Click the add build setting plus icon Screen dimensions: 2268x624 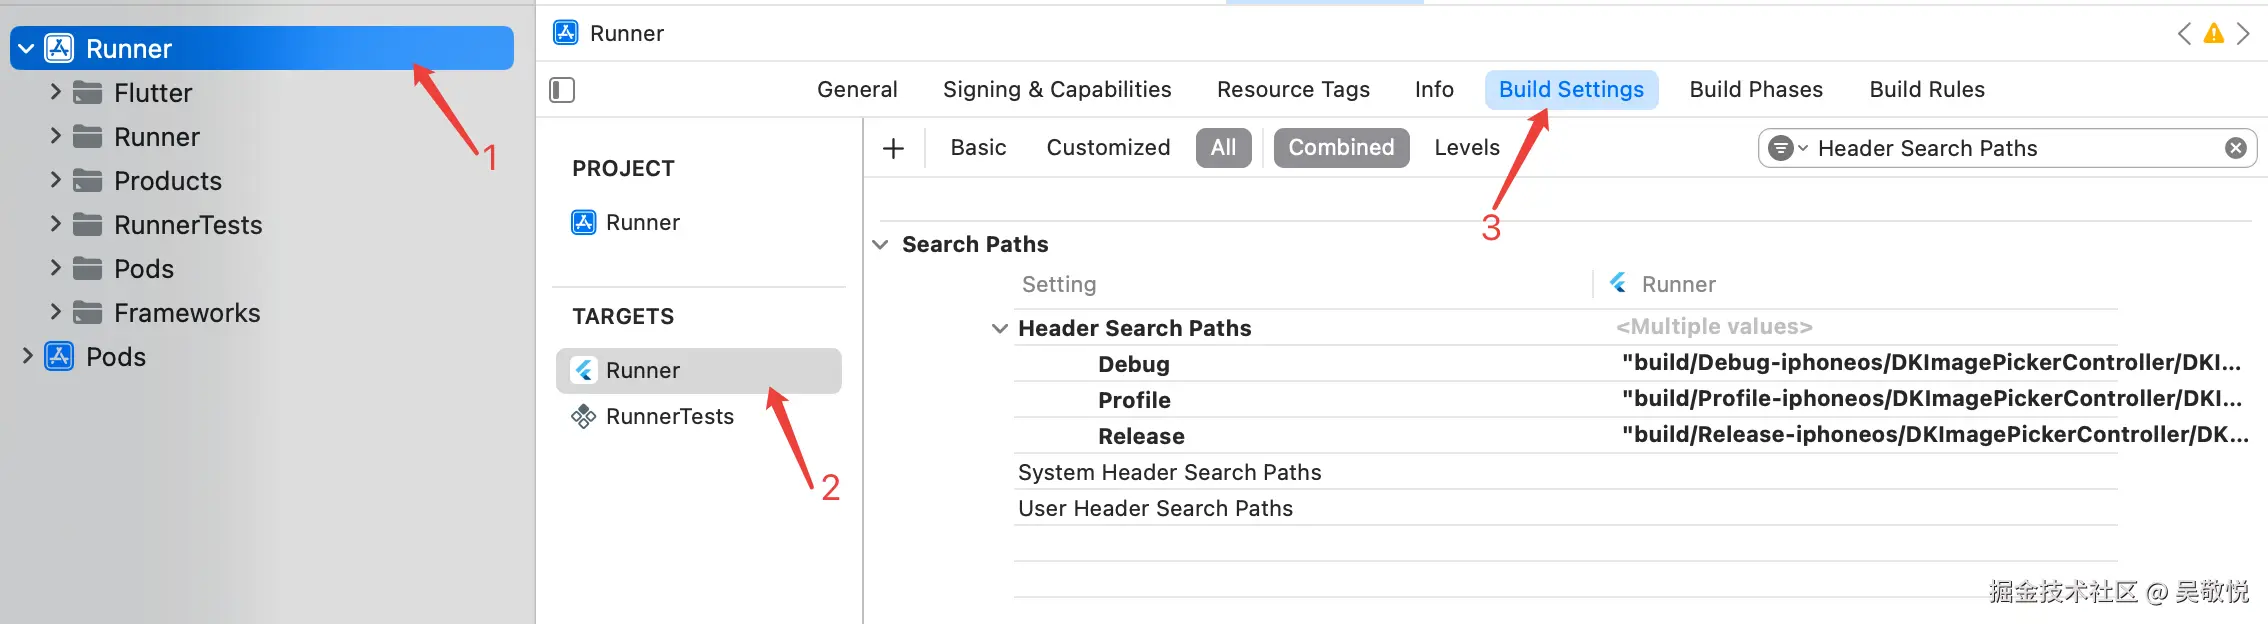[893, 149]
